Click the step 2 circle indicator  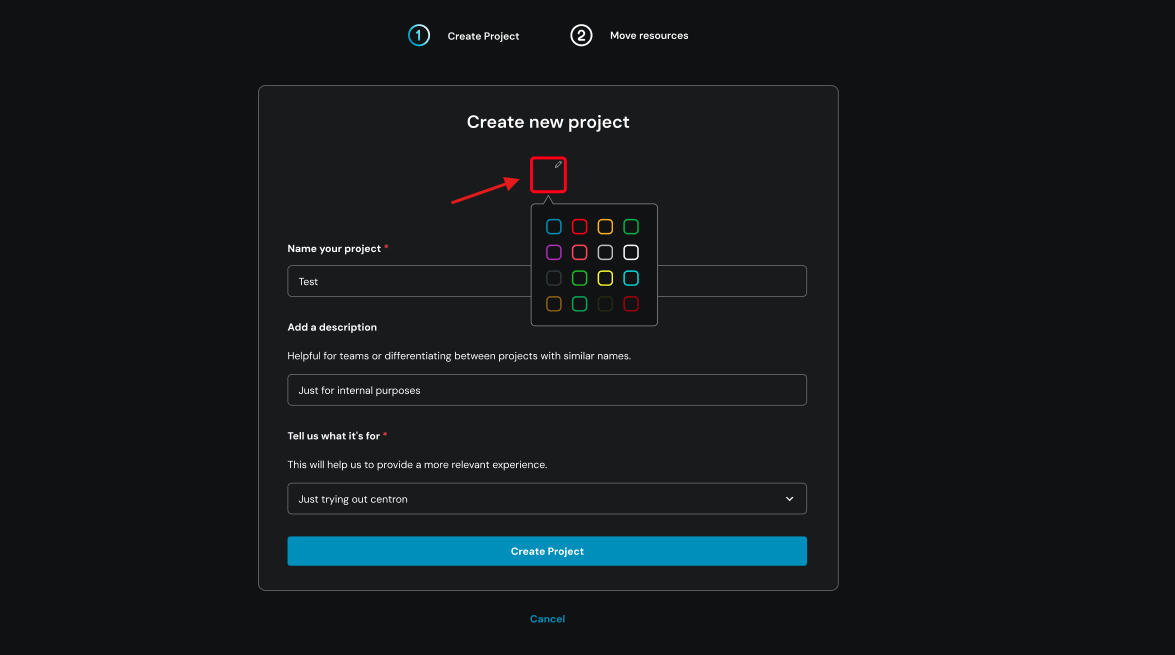581,36
